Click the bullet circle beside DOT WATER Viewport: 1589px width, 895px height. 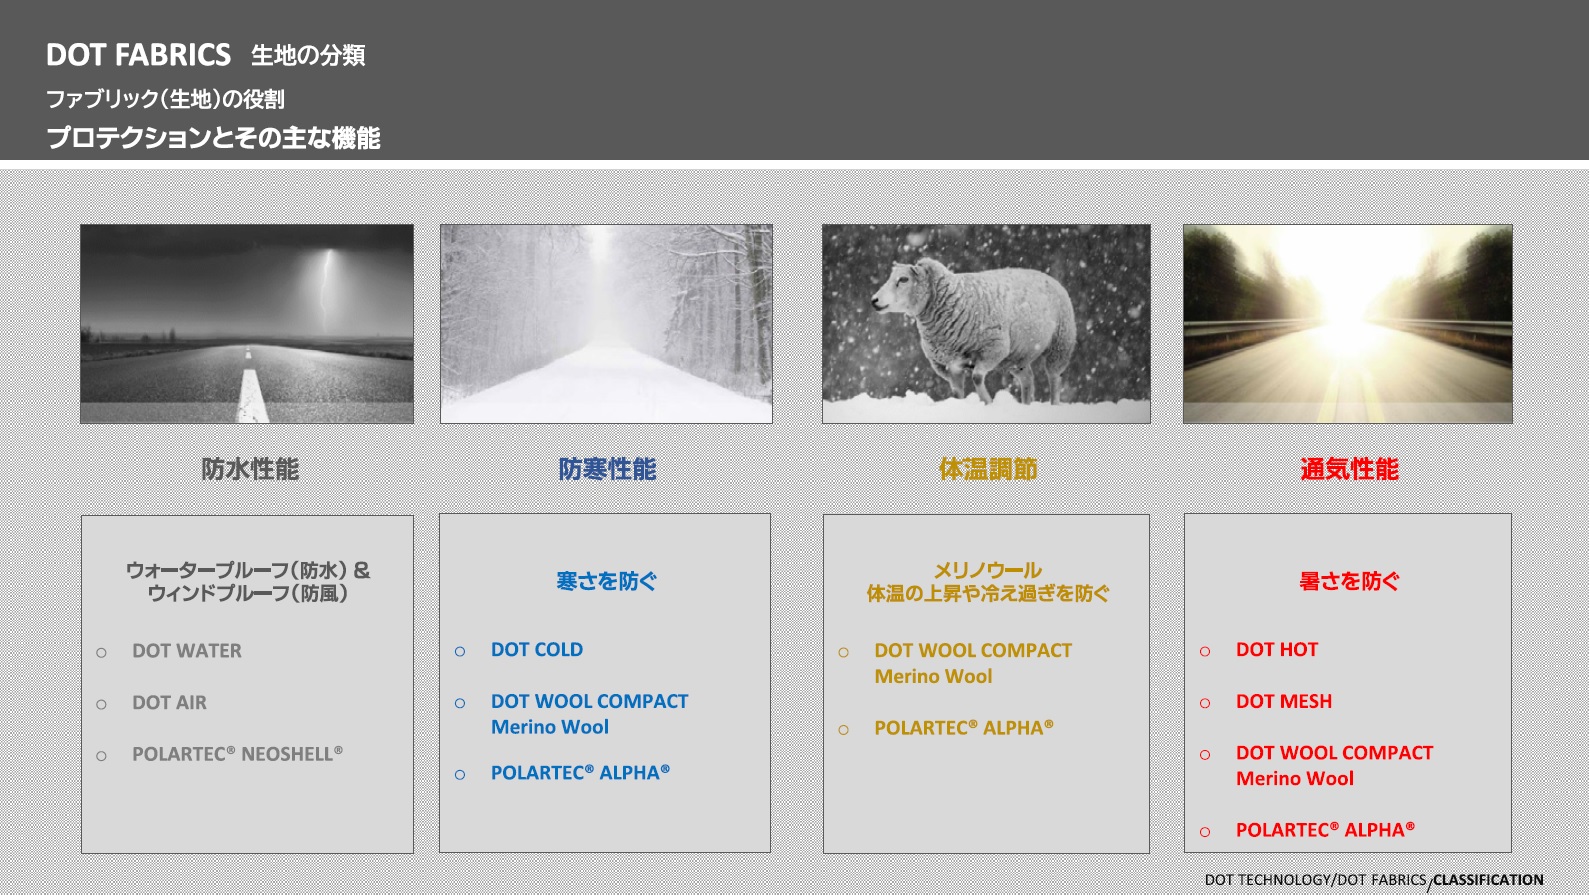click(101, 653)
